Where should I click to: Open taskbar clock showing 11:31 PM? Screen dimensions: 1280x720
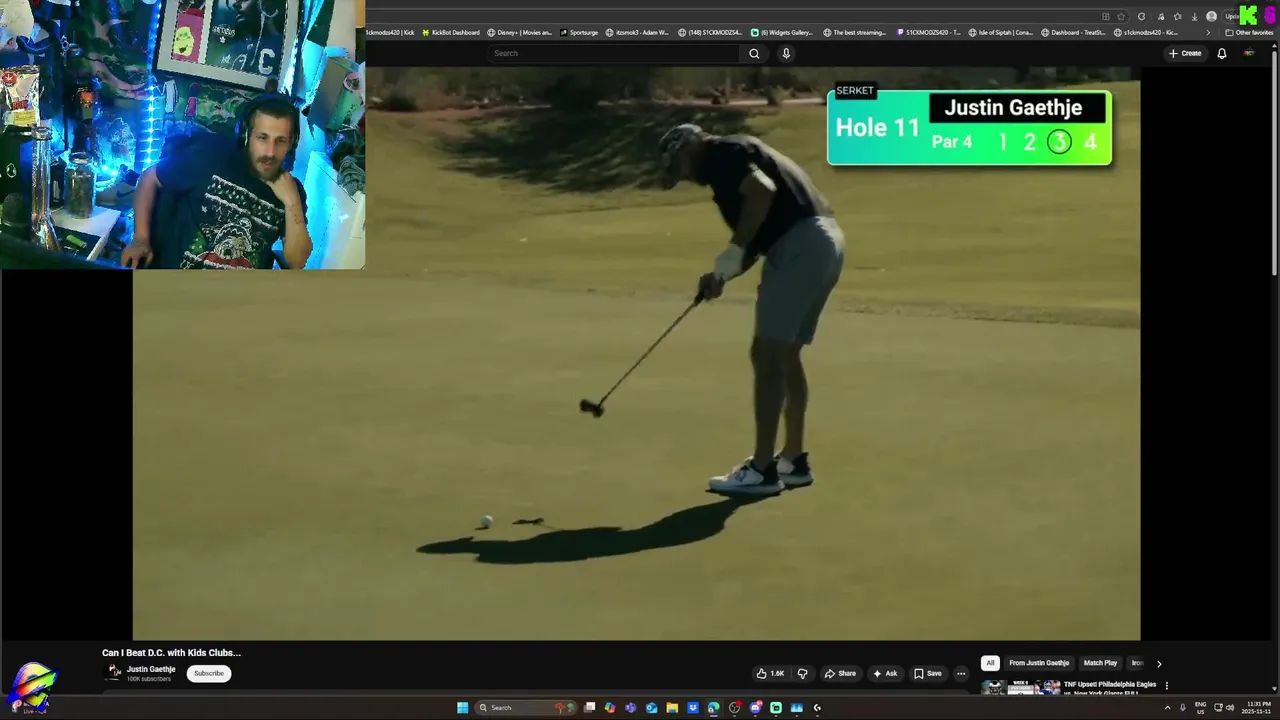(x=1257, y=707)
